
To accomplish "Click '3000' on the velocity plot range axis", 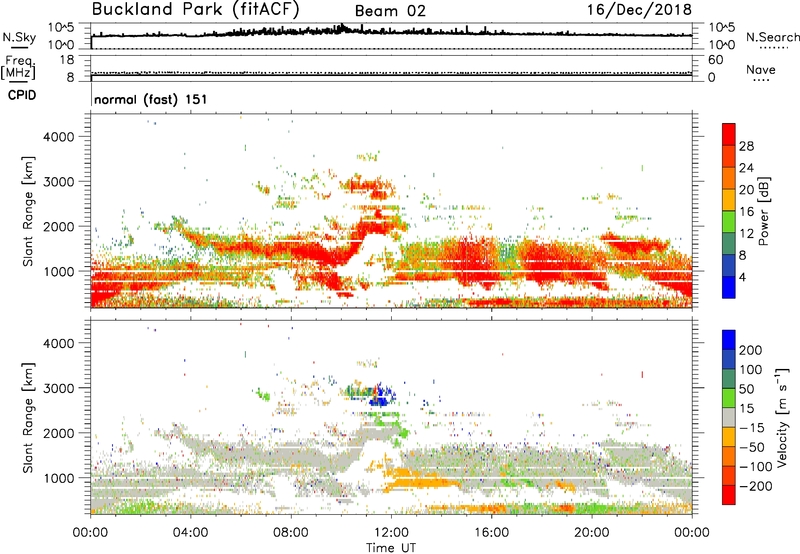I will 58,388.
